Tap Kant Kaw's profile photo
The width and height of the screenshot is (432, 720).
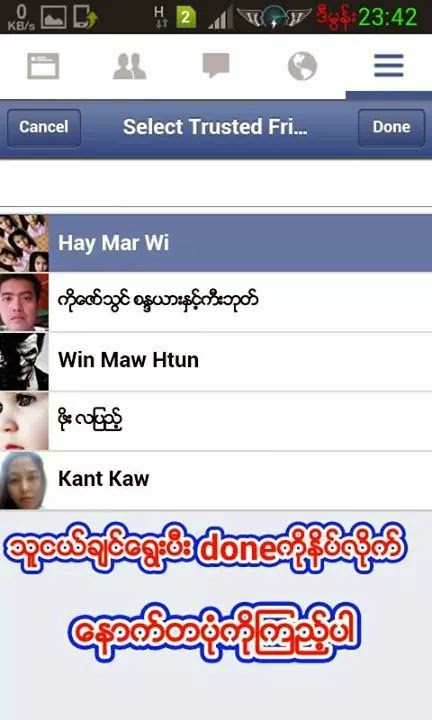(x=24, y=480)
